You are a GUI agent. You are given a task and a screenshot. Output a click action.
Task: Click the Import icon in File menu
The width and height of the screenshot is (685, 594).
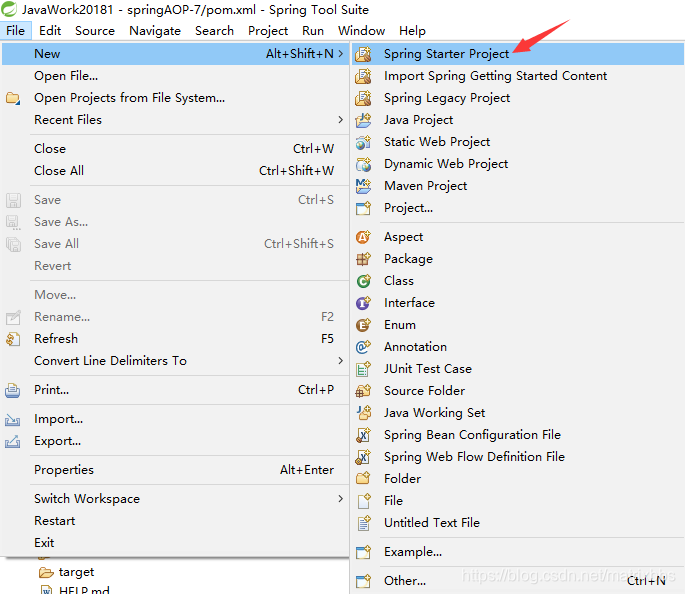point(13,419)
